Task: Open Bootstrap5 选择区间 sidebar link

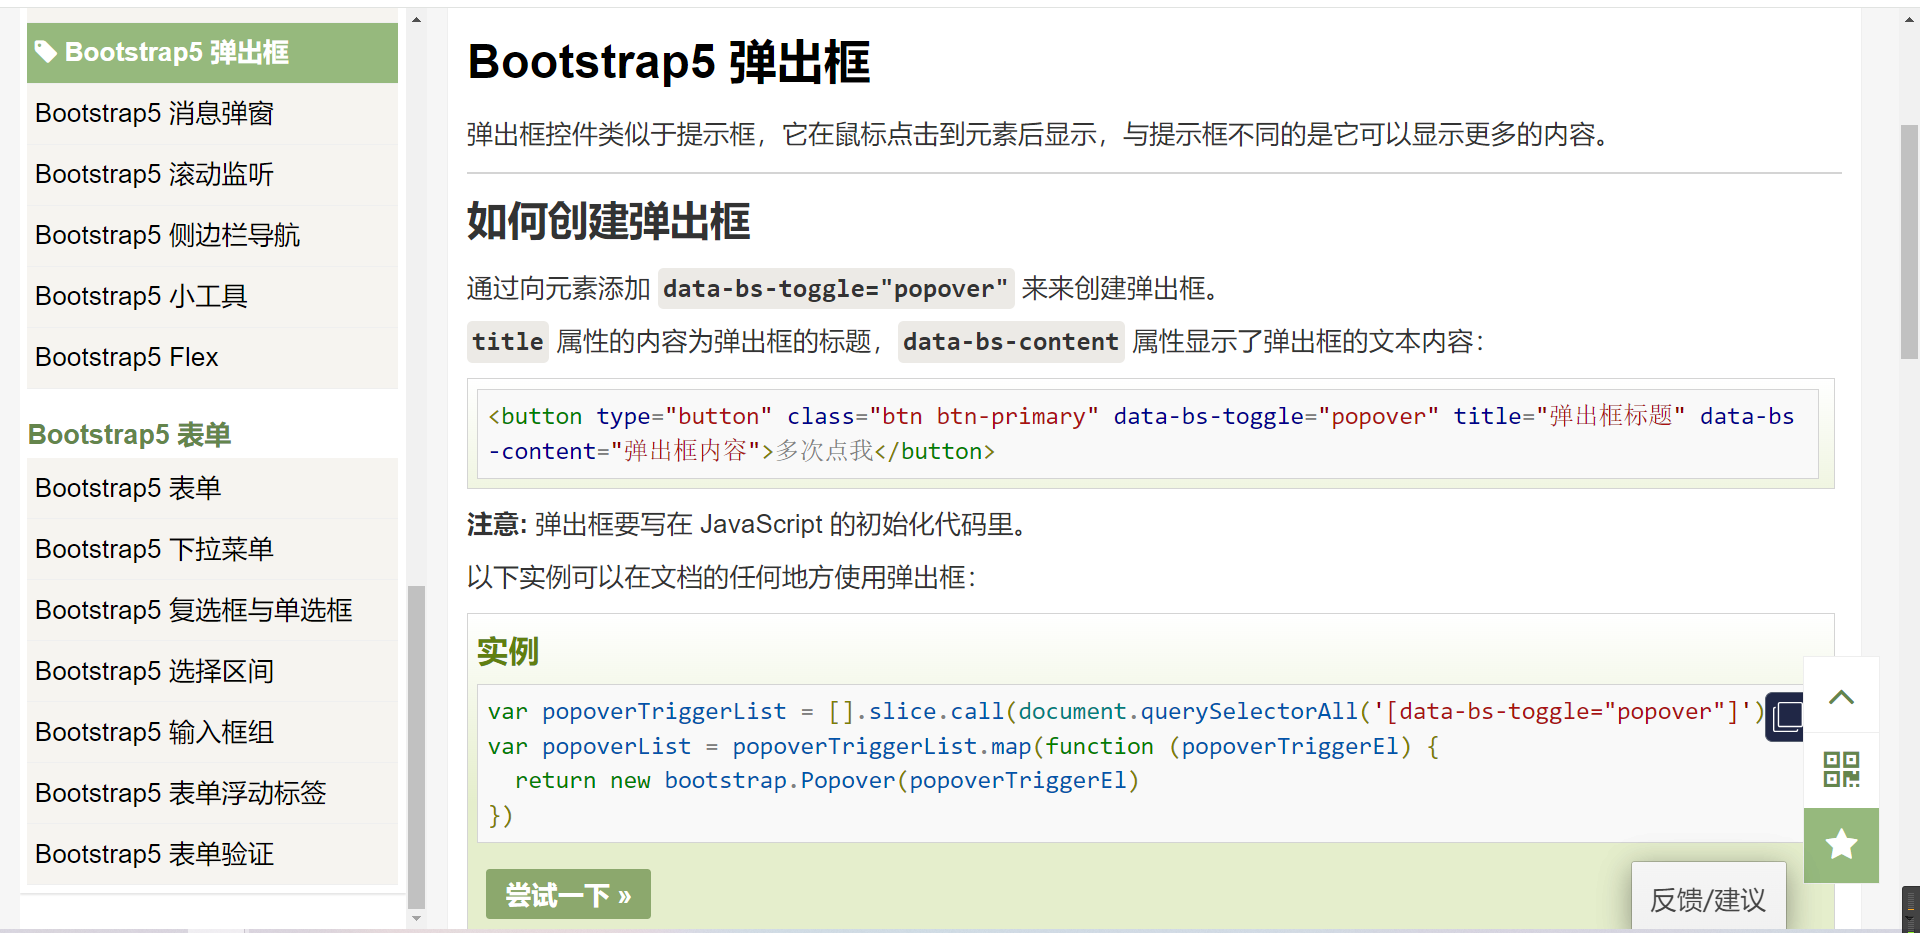Action: coord(154,672)
